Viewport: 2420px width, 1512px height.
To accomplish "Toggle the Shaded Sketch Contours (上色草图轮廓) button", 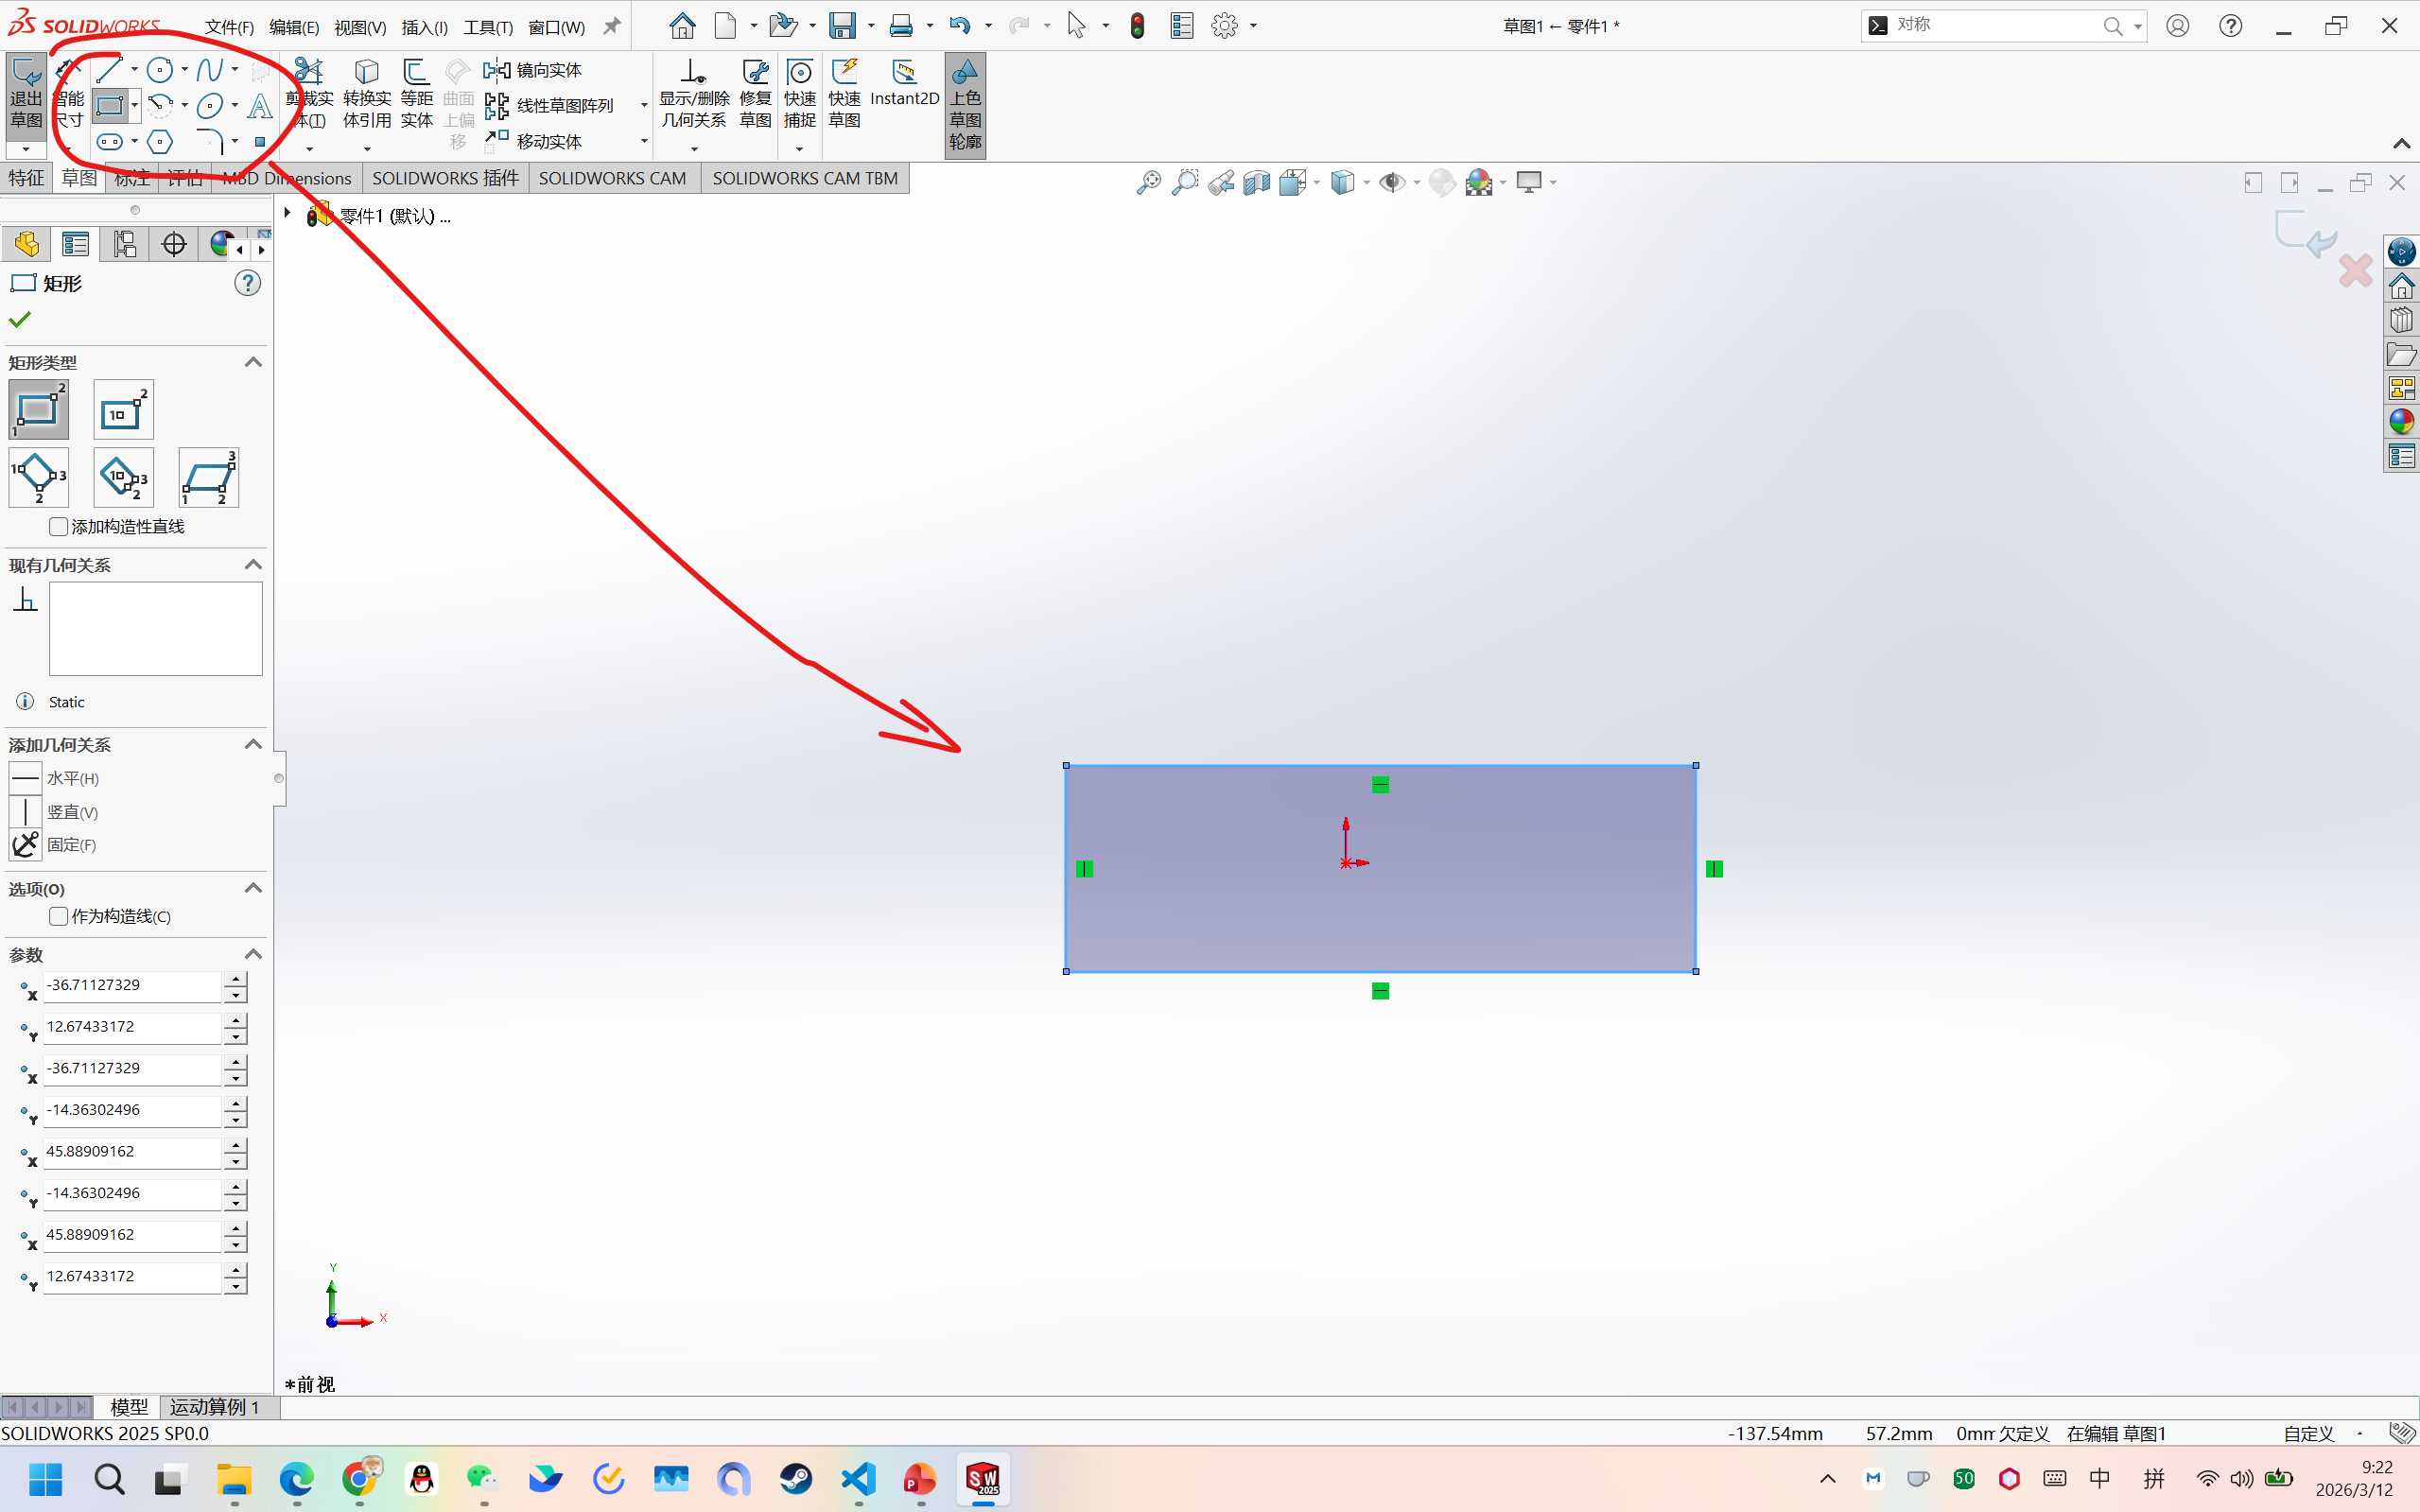I will [964, 104].
